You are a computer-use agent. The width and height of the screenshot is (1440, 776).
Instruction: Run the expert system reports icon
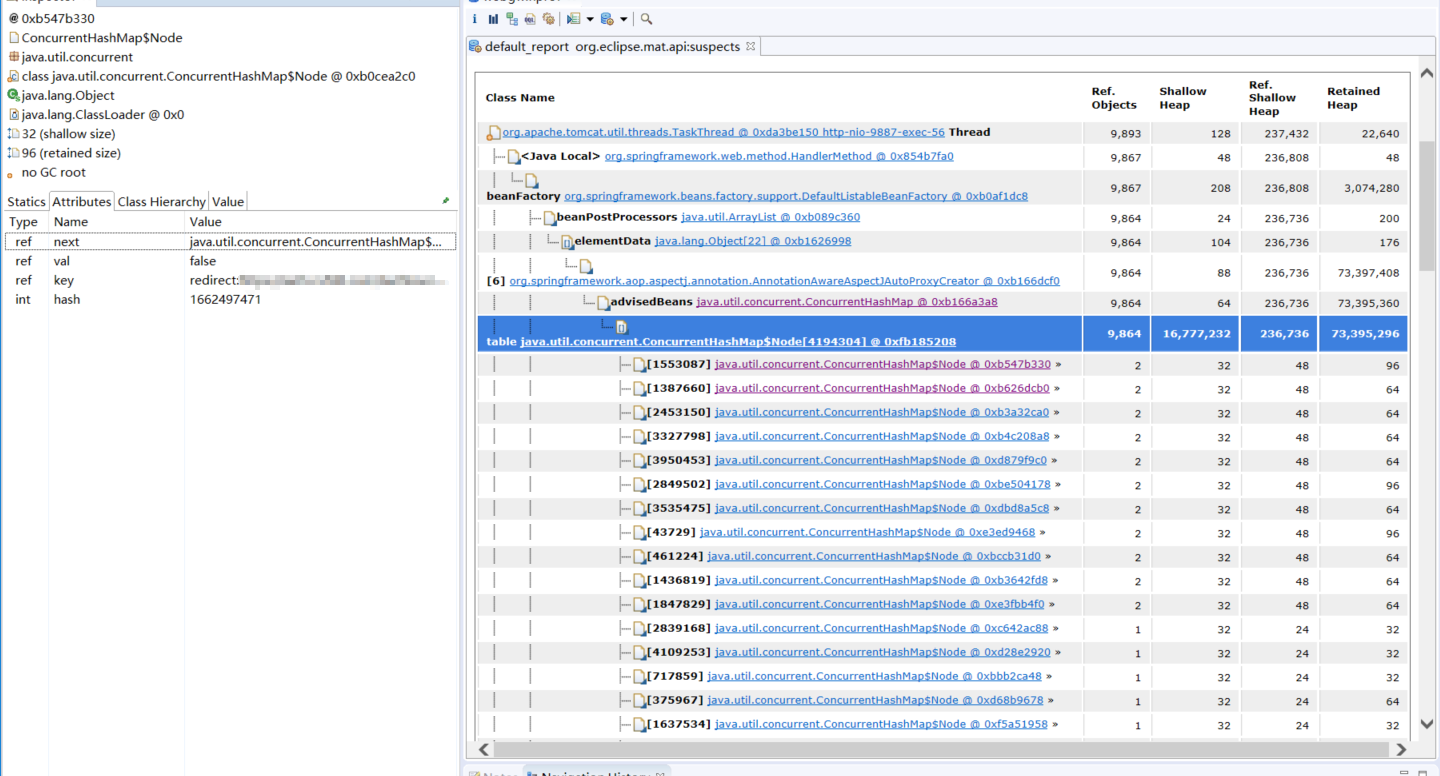573,19
